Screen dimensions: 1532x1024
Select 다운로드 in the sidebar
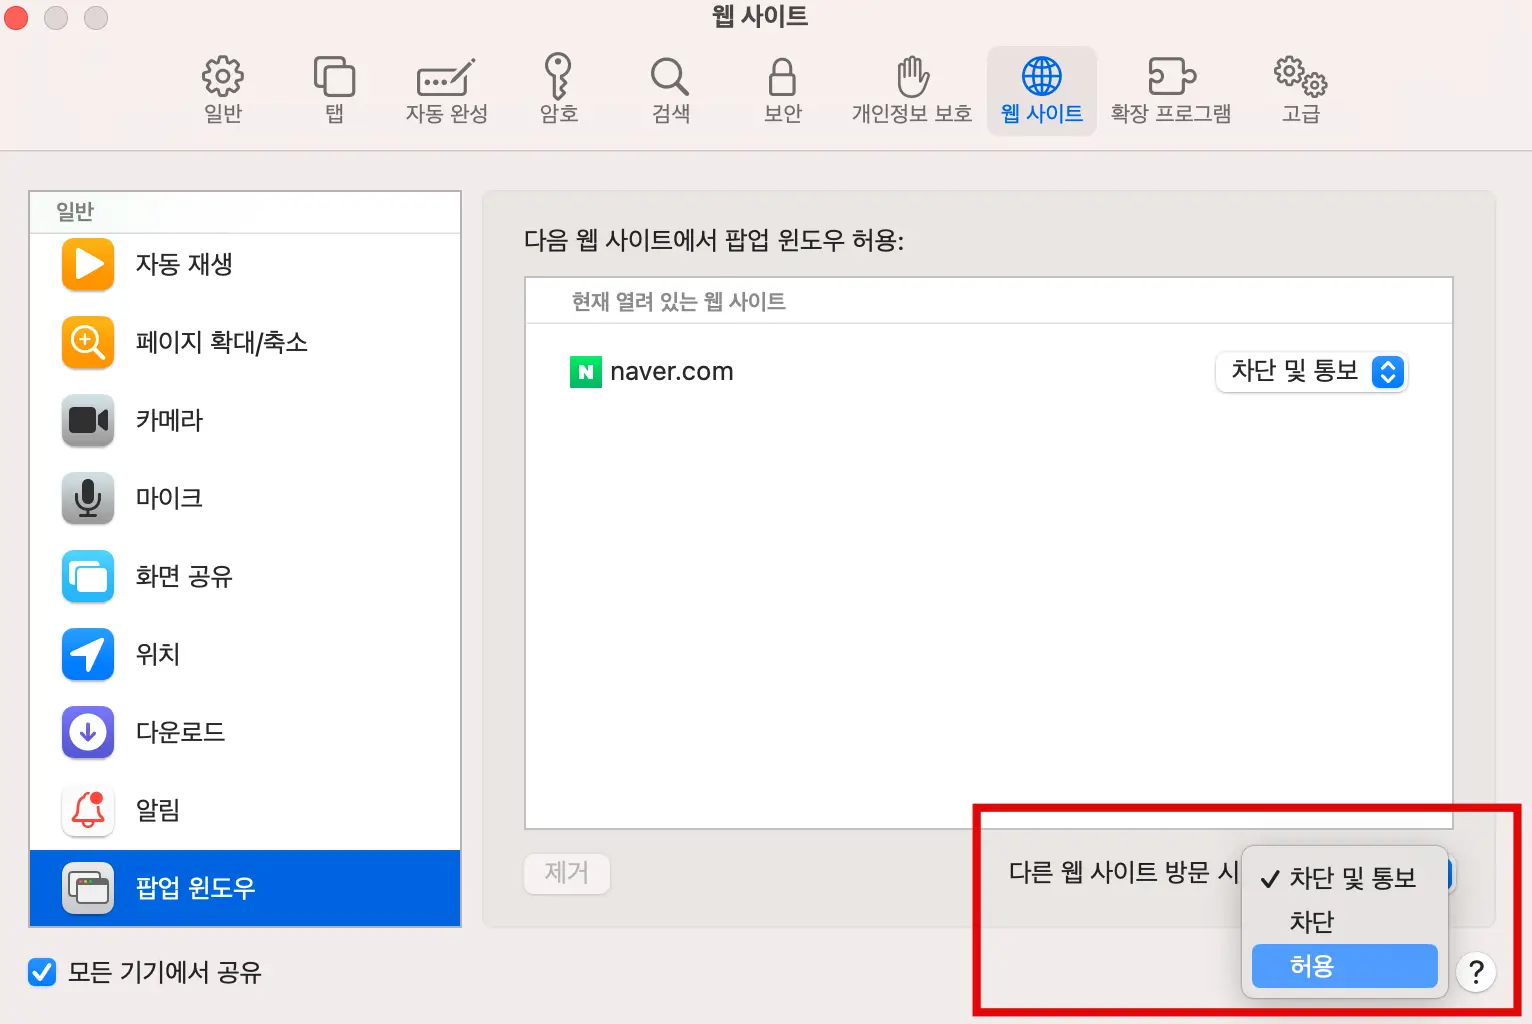click(180, 732)
